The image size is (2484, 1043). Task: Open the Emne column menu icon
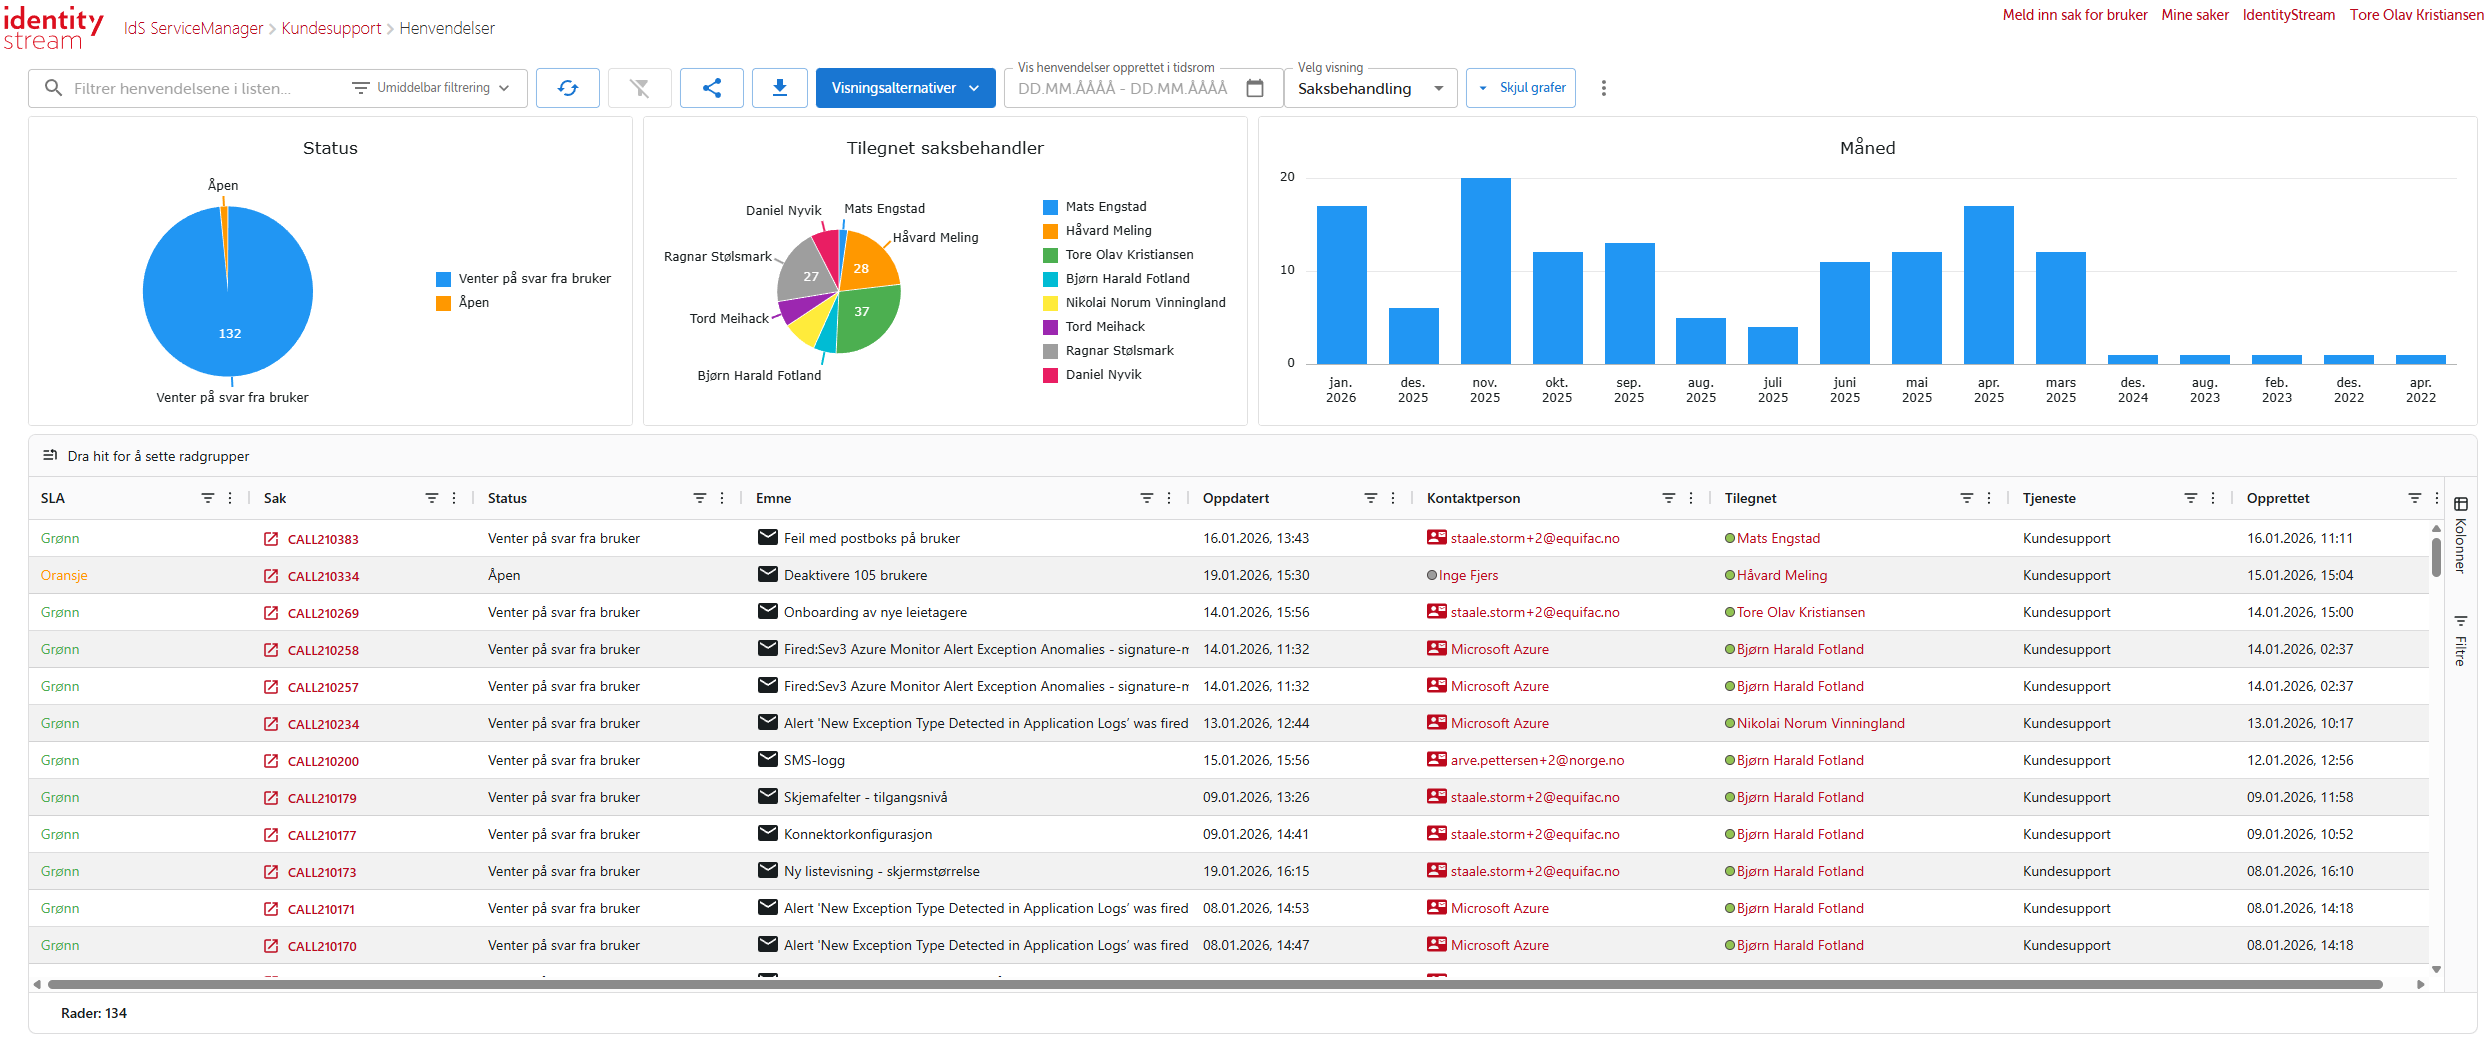(x=1169, y=498)
